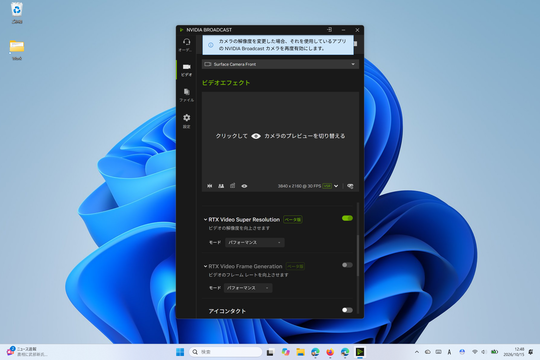This screenshot has width=540, height=360.
Task: Launch Copilot from the taskbar
Action: click(x=285, y=352)
